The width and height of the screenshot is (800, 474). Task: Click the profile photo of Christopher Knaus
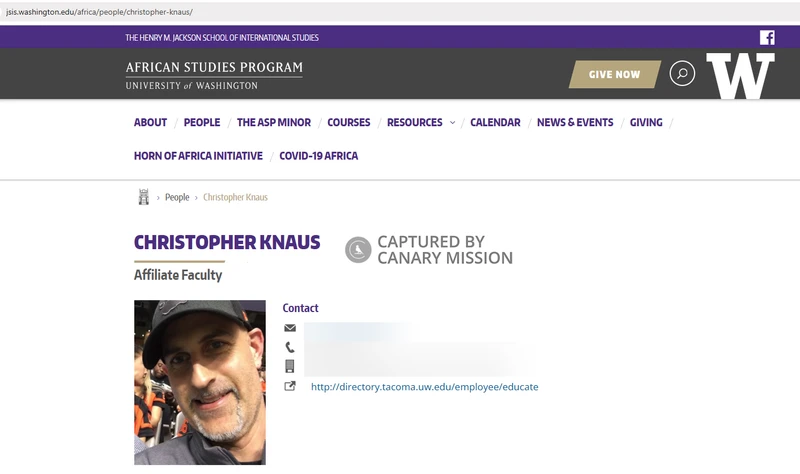pyautogui.click(x=199, y=382)
